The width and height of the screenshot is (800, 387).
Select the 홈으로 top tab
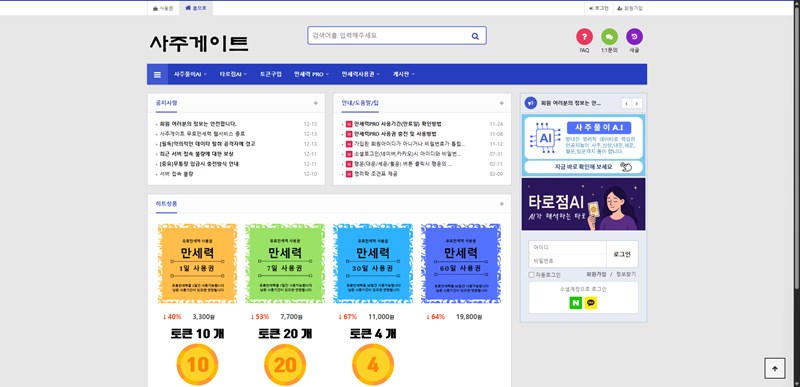pyautogui.click(x=196, y=9)
